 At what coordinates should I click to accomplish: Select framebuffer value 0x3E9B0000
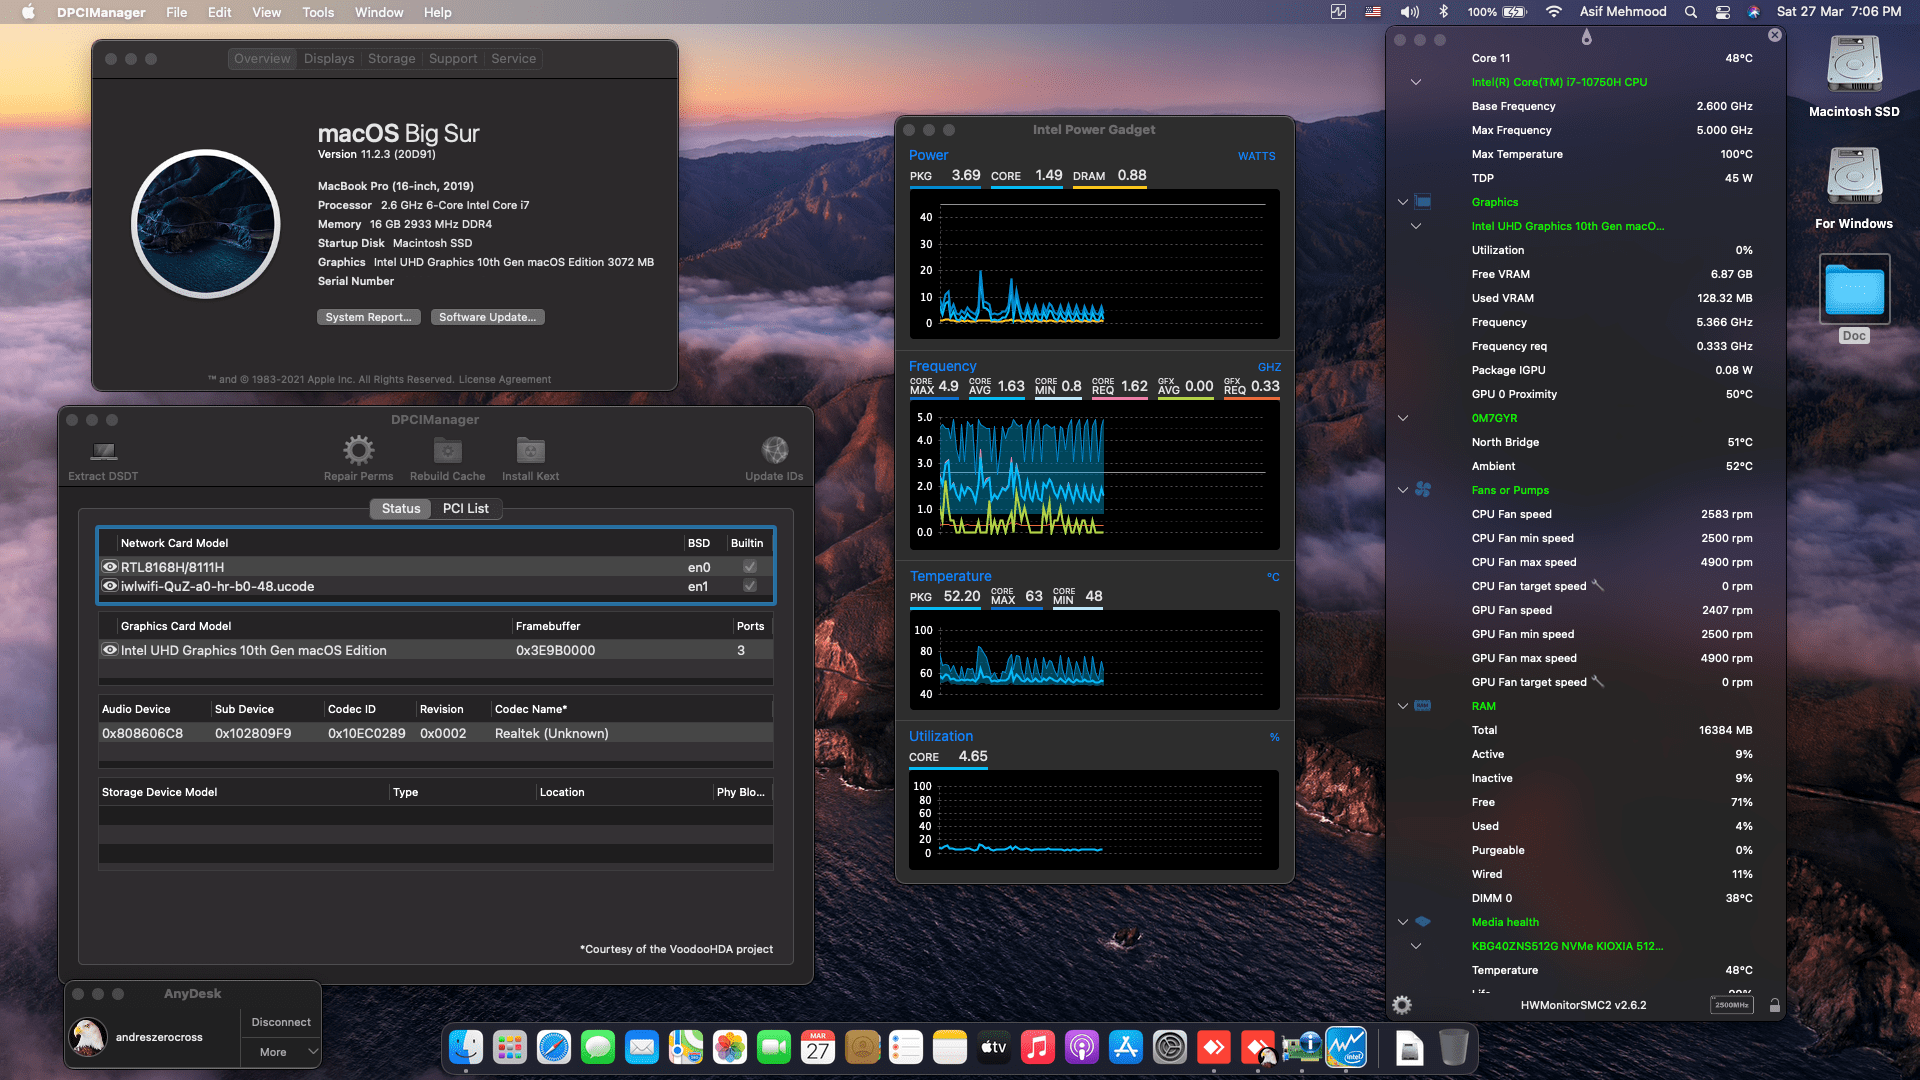coord(555,650)
